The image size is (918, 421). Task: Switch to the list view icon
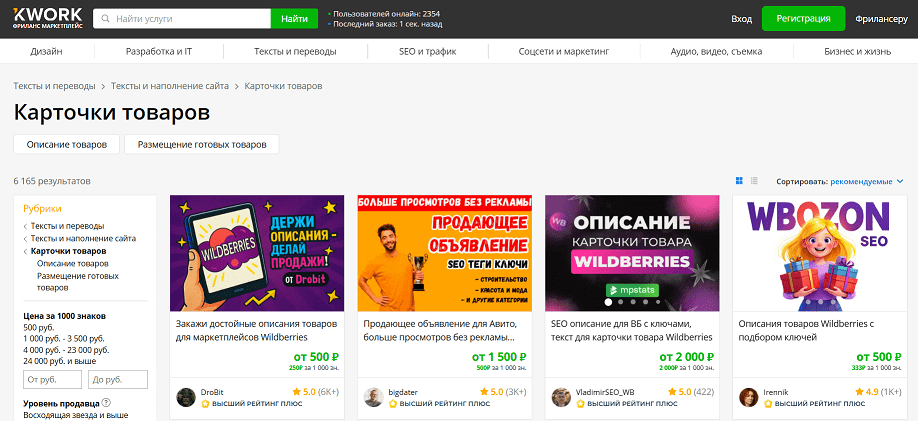755,180
